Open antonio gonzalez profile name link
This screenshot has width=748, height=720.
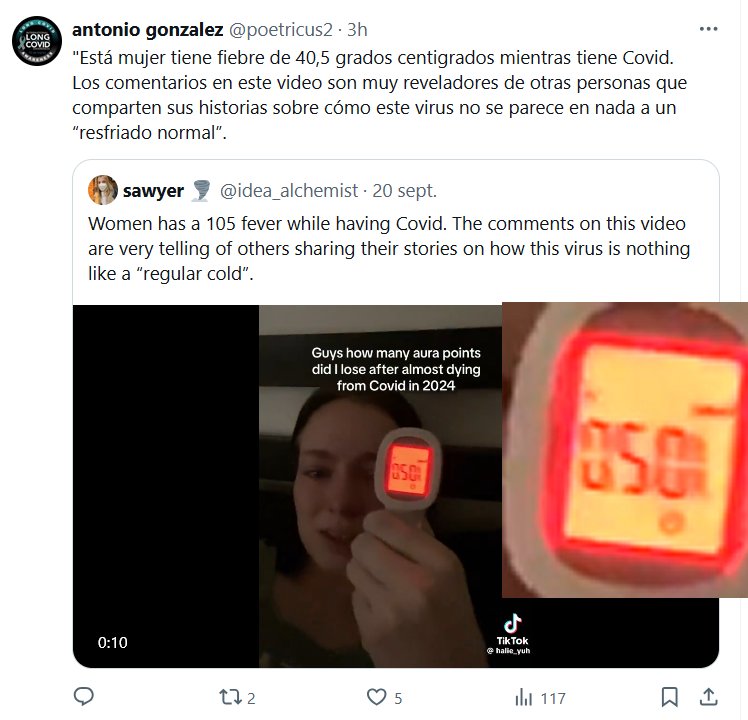[x=147, y=30]
